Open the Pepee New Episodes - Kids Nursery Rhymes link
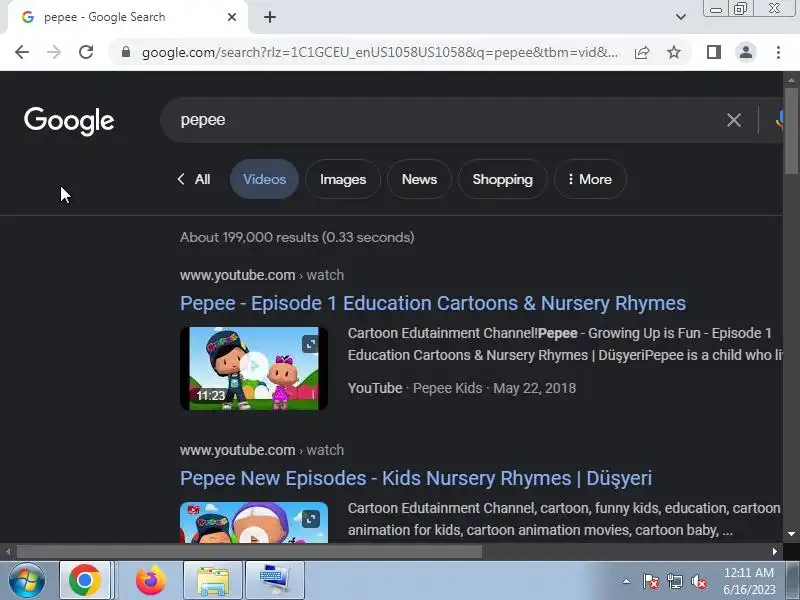The image size is (800, 600). 416,478
